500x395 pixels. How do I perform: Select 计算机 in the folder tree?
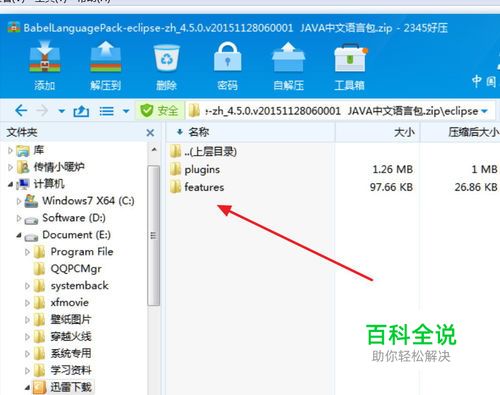(x=49, y=184)
